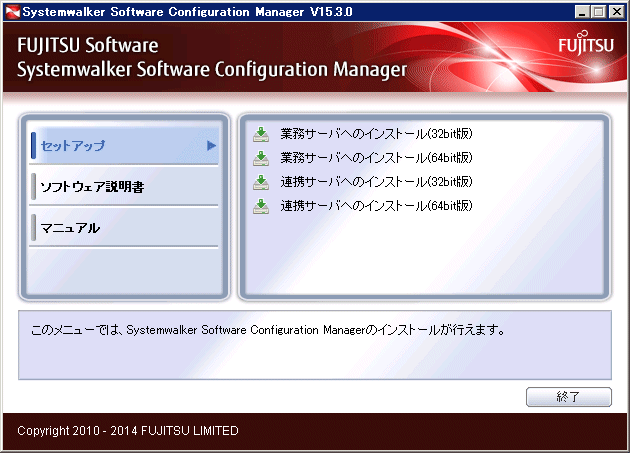Click install icon for 連携サーバへのインストール(32bit版)
Image resolution: width=630 pixels, height=453 pixels.
pyautogui.click(x=261, y=182)
